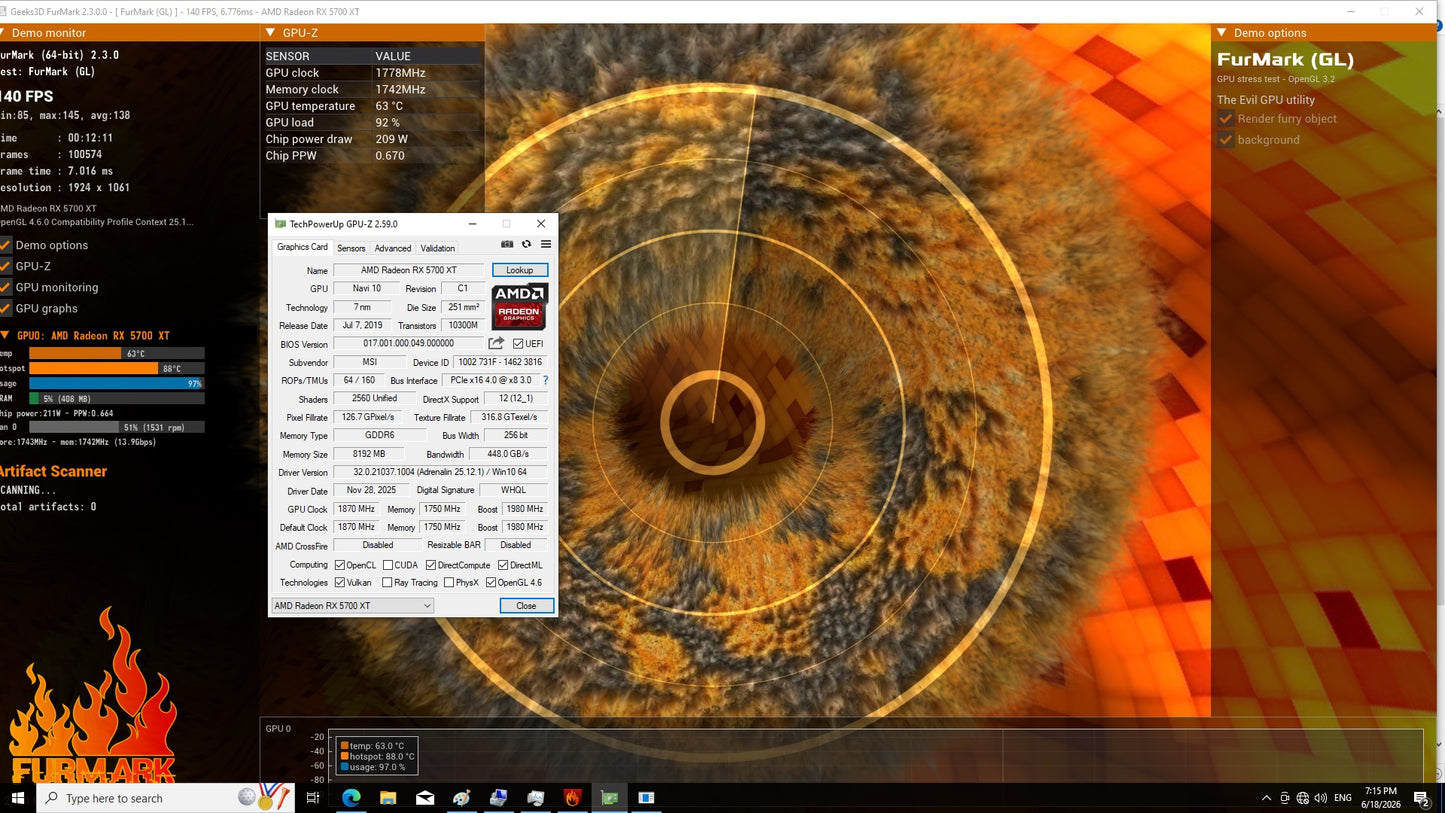
Task: Click the computer monitor app on taskbar
Action: tap(499, 798)
